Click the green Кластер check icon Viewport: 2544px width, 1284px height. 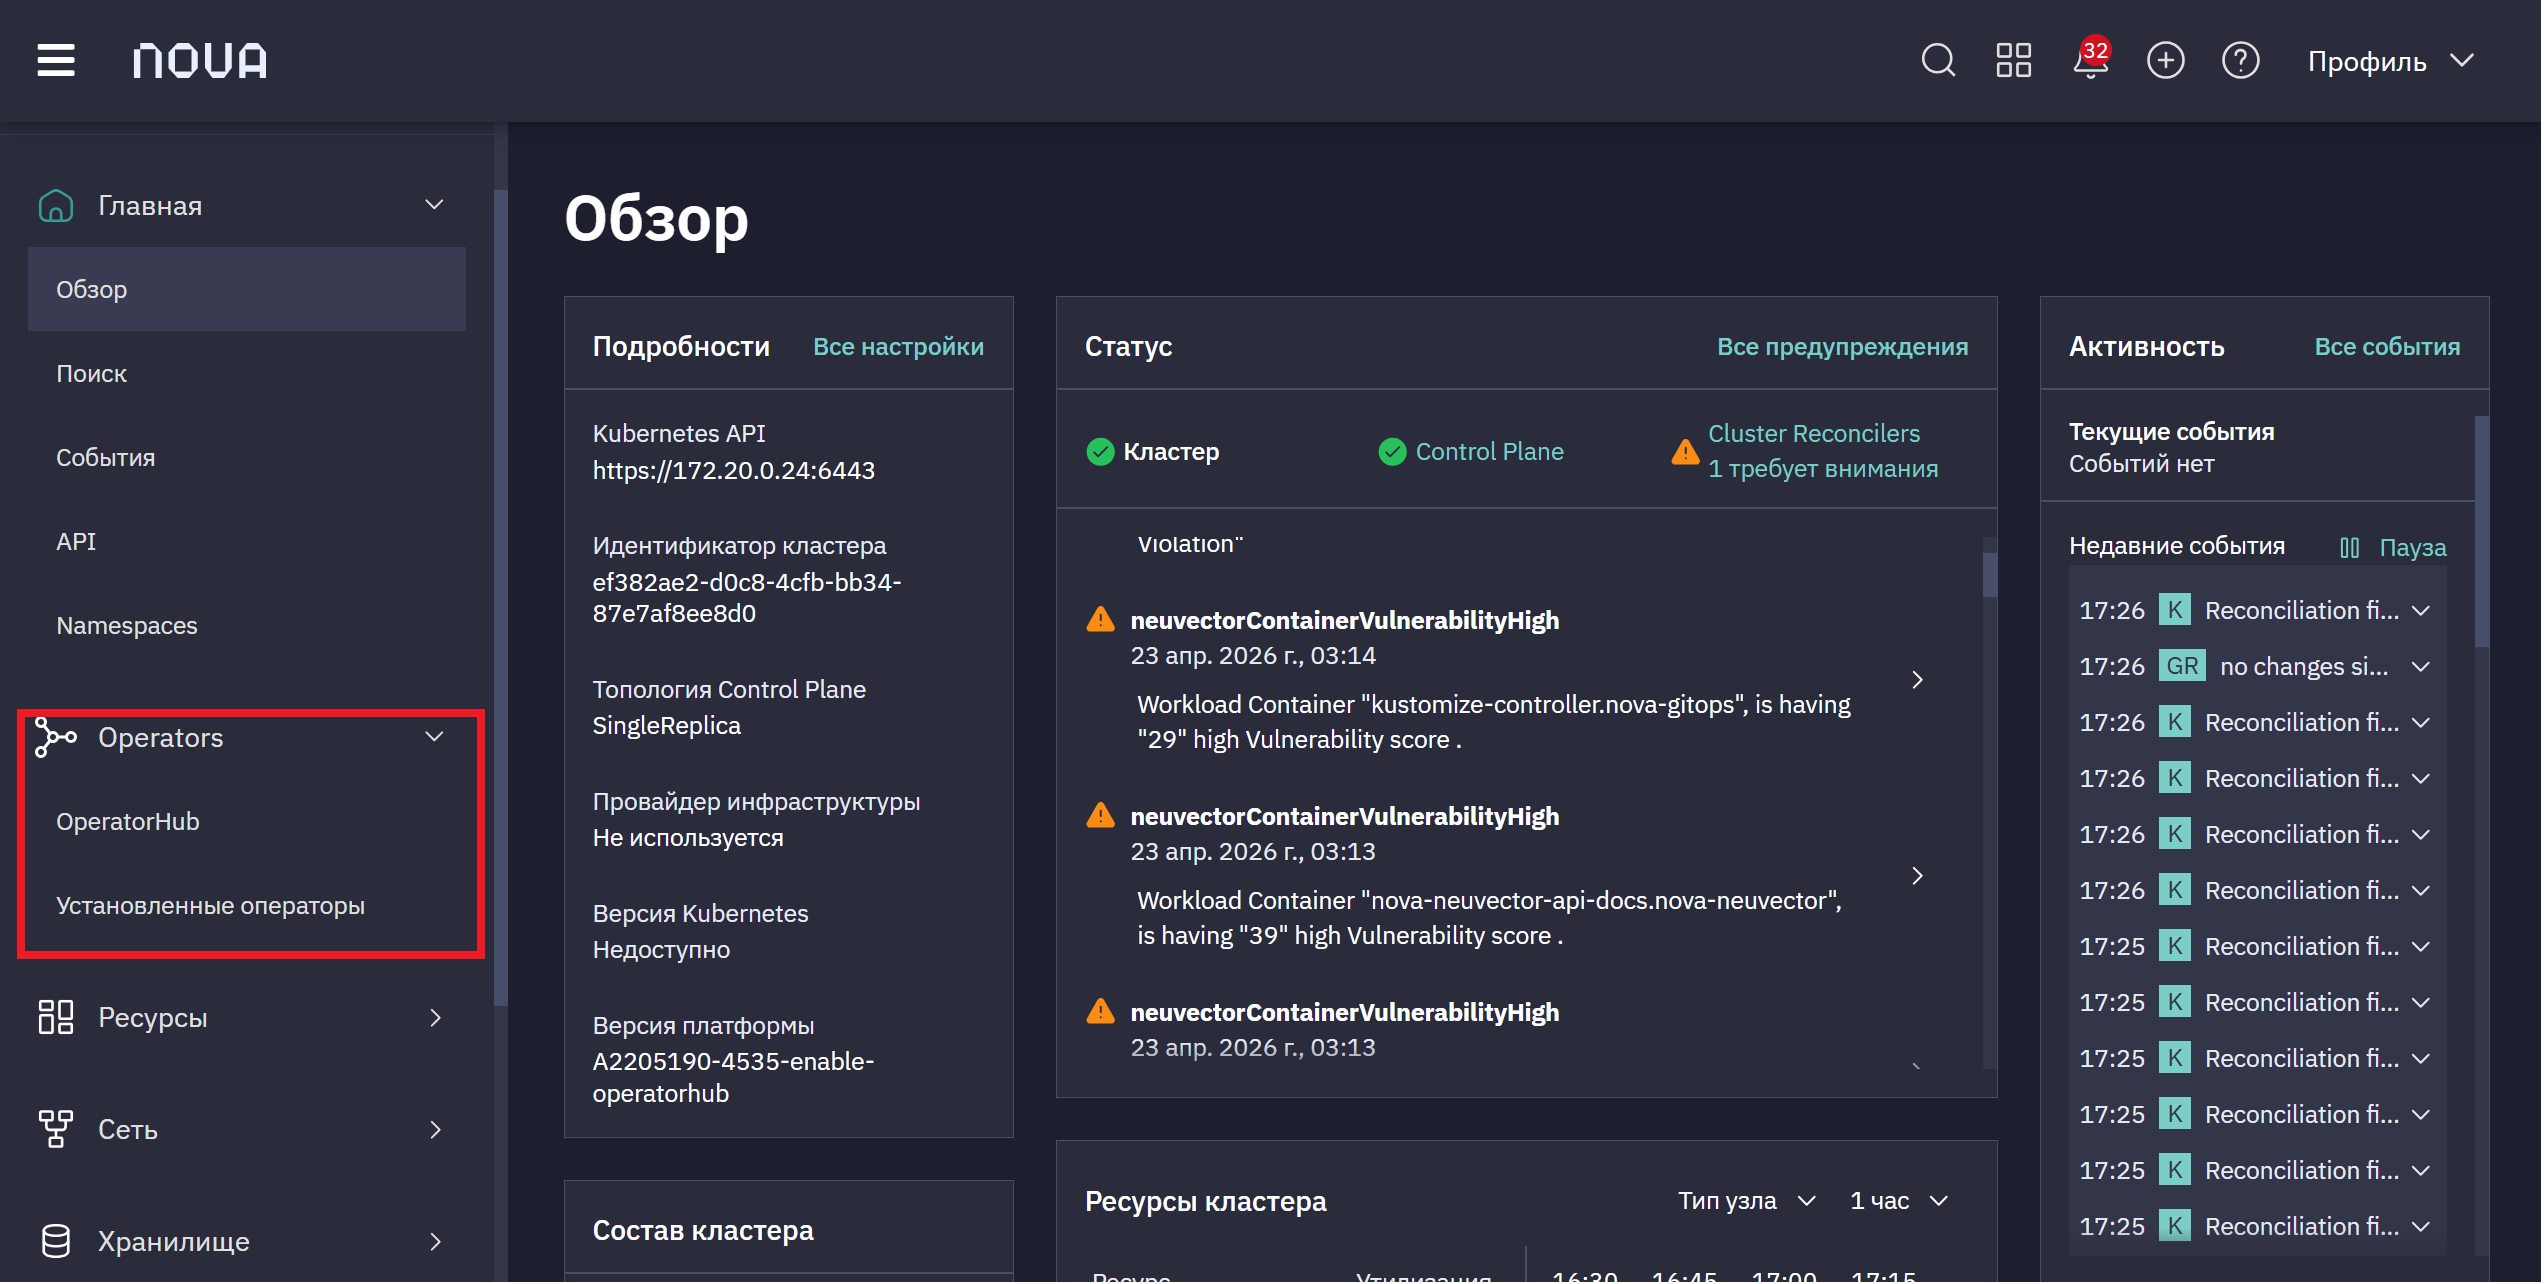(1100, 452)
